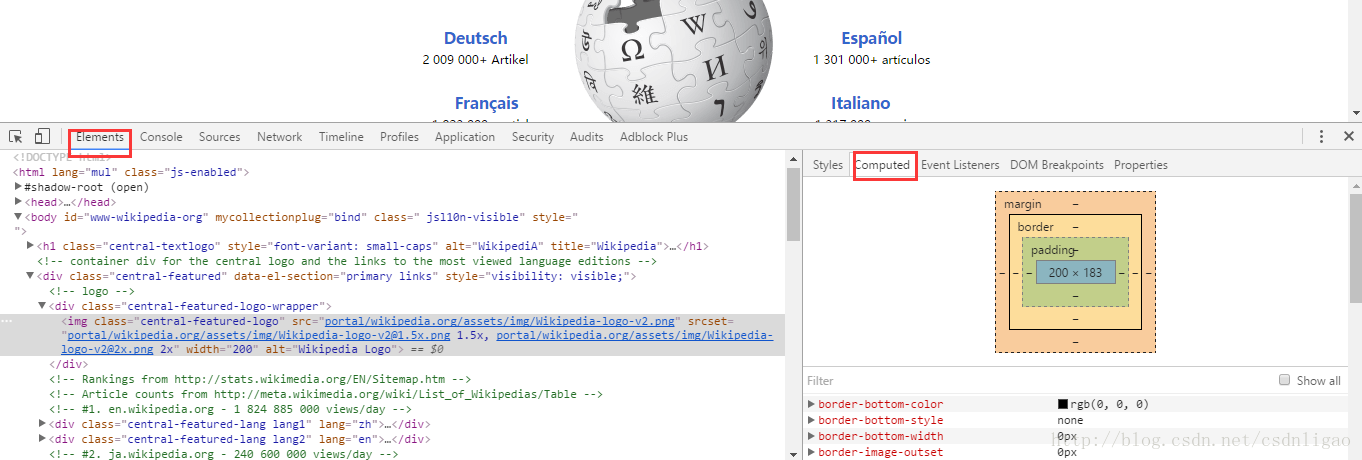This screenshot has width=1362, height=460.
Task: Switch to the Elements tab
Action: coord(100,137)
